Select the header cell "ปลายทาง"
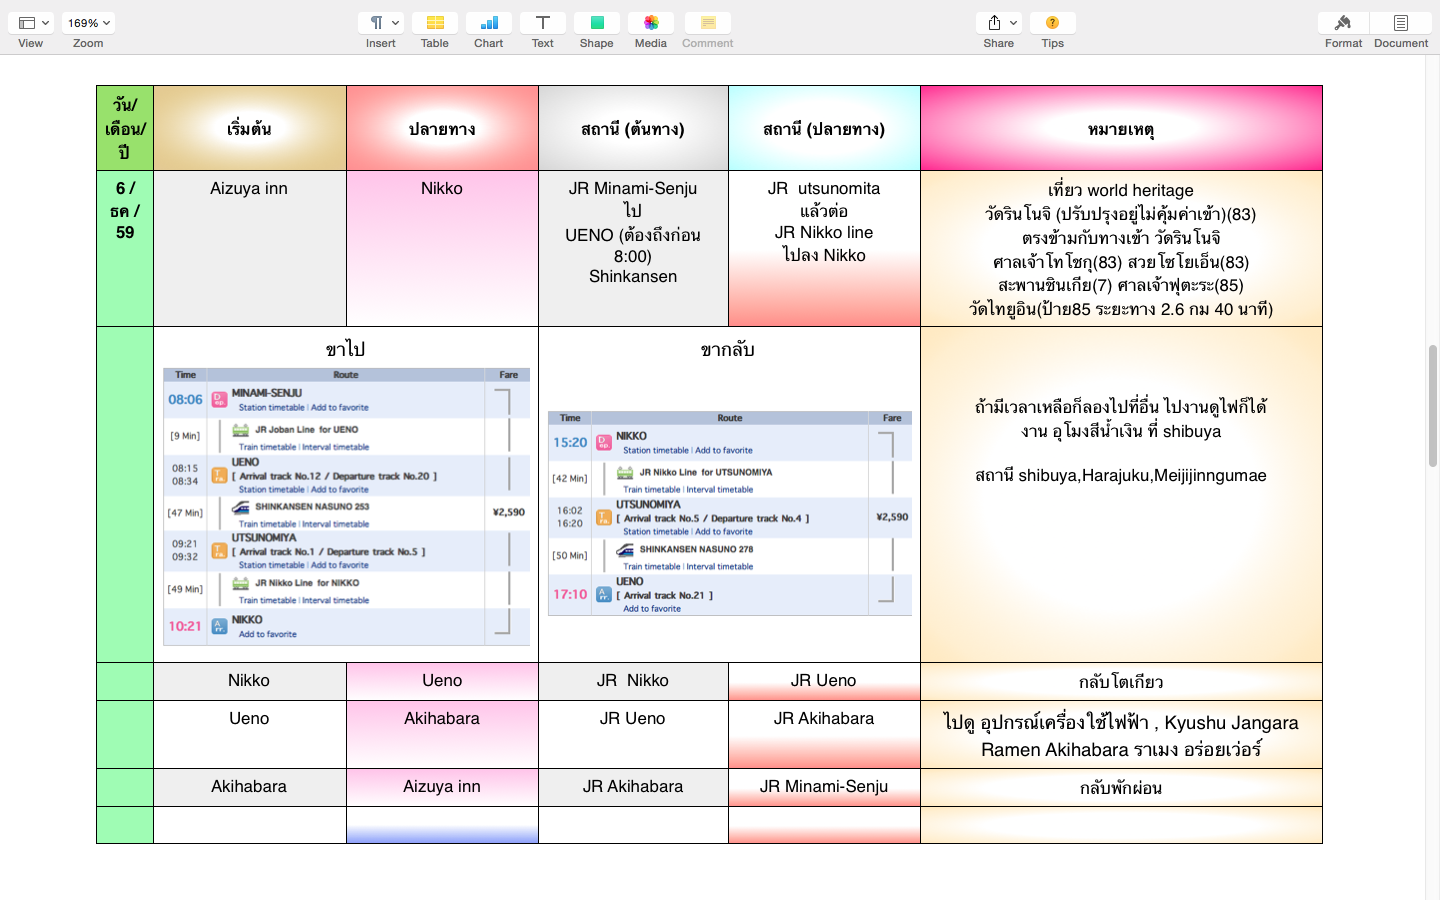The height and width of the screenshot is (900, 1440). pos(442,128)
